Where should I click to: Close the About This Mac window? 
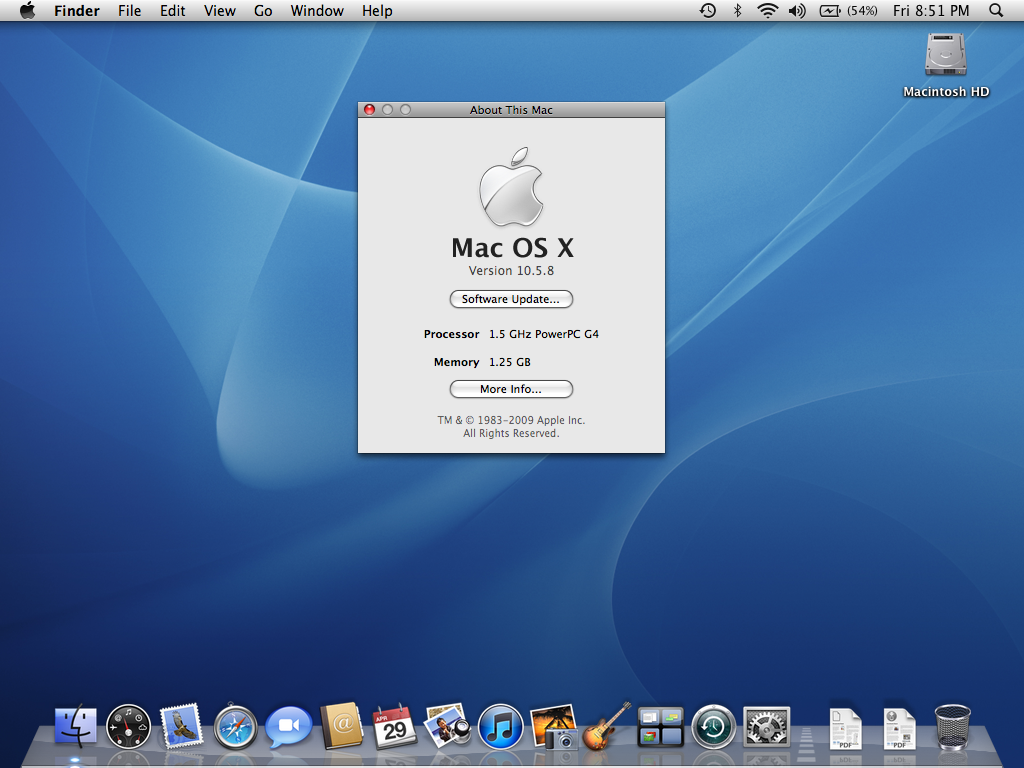369,110
